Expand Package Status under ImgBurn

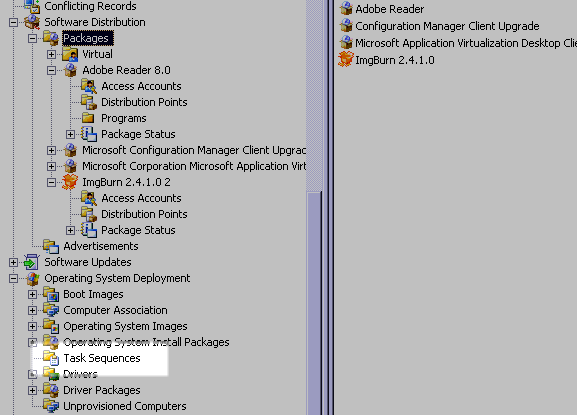71,230
